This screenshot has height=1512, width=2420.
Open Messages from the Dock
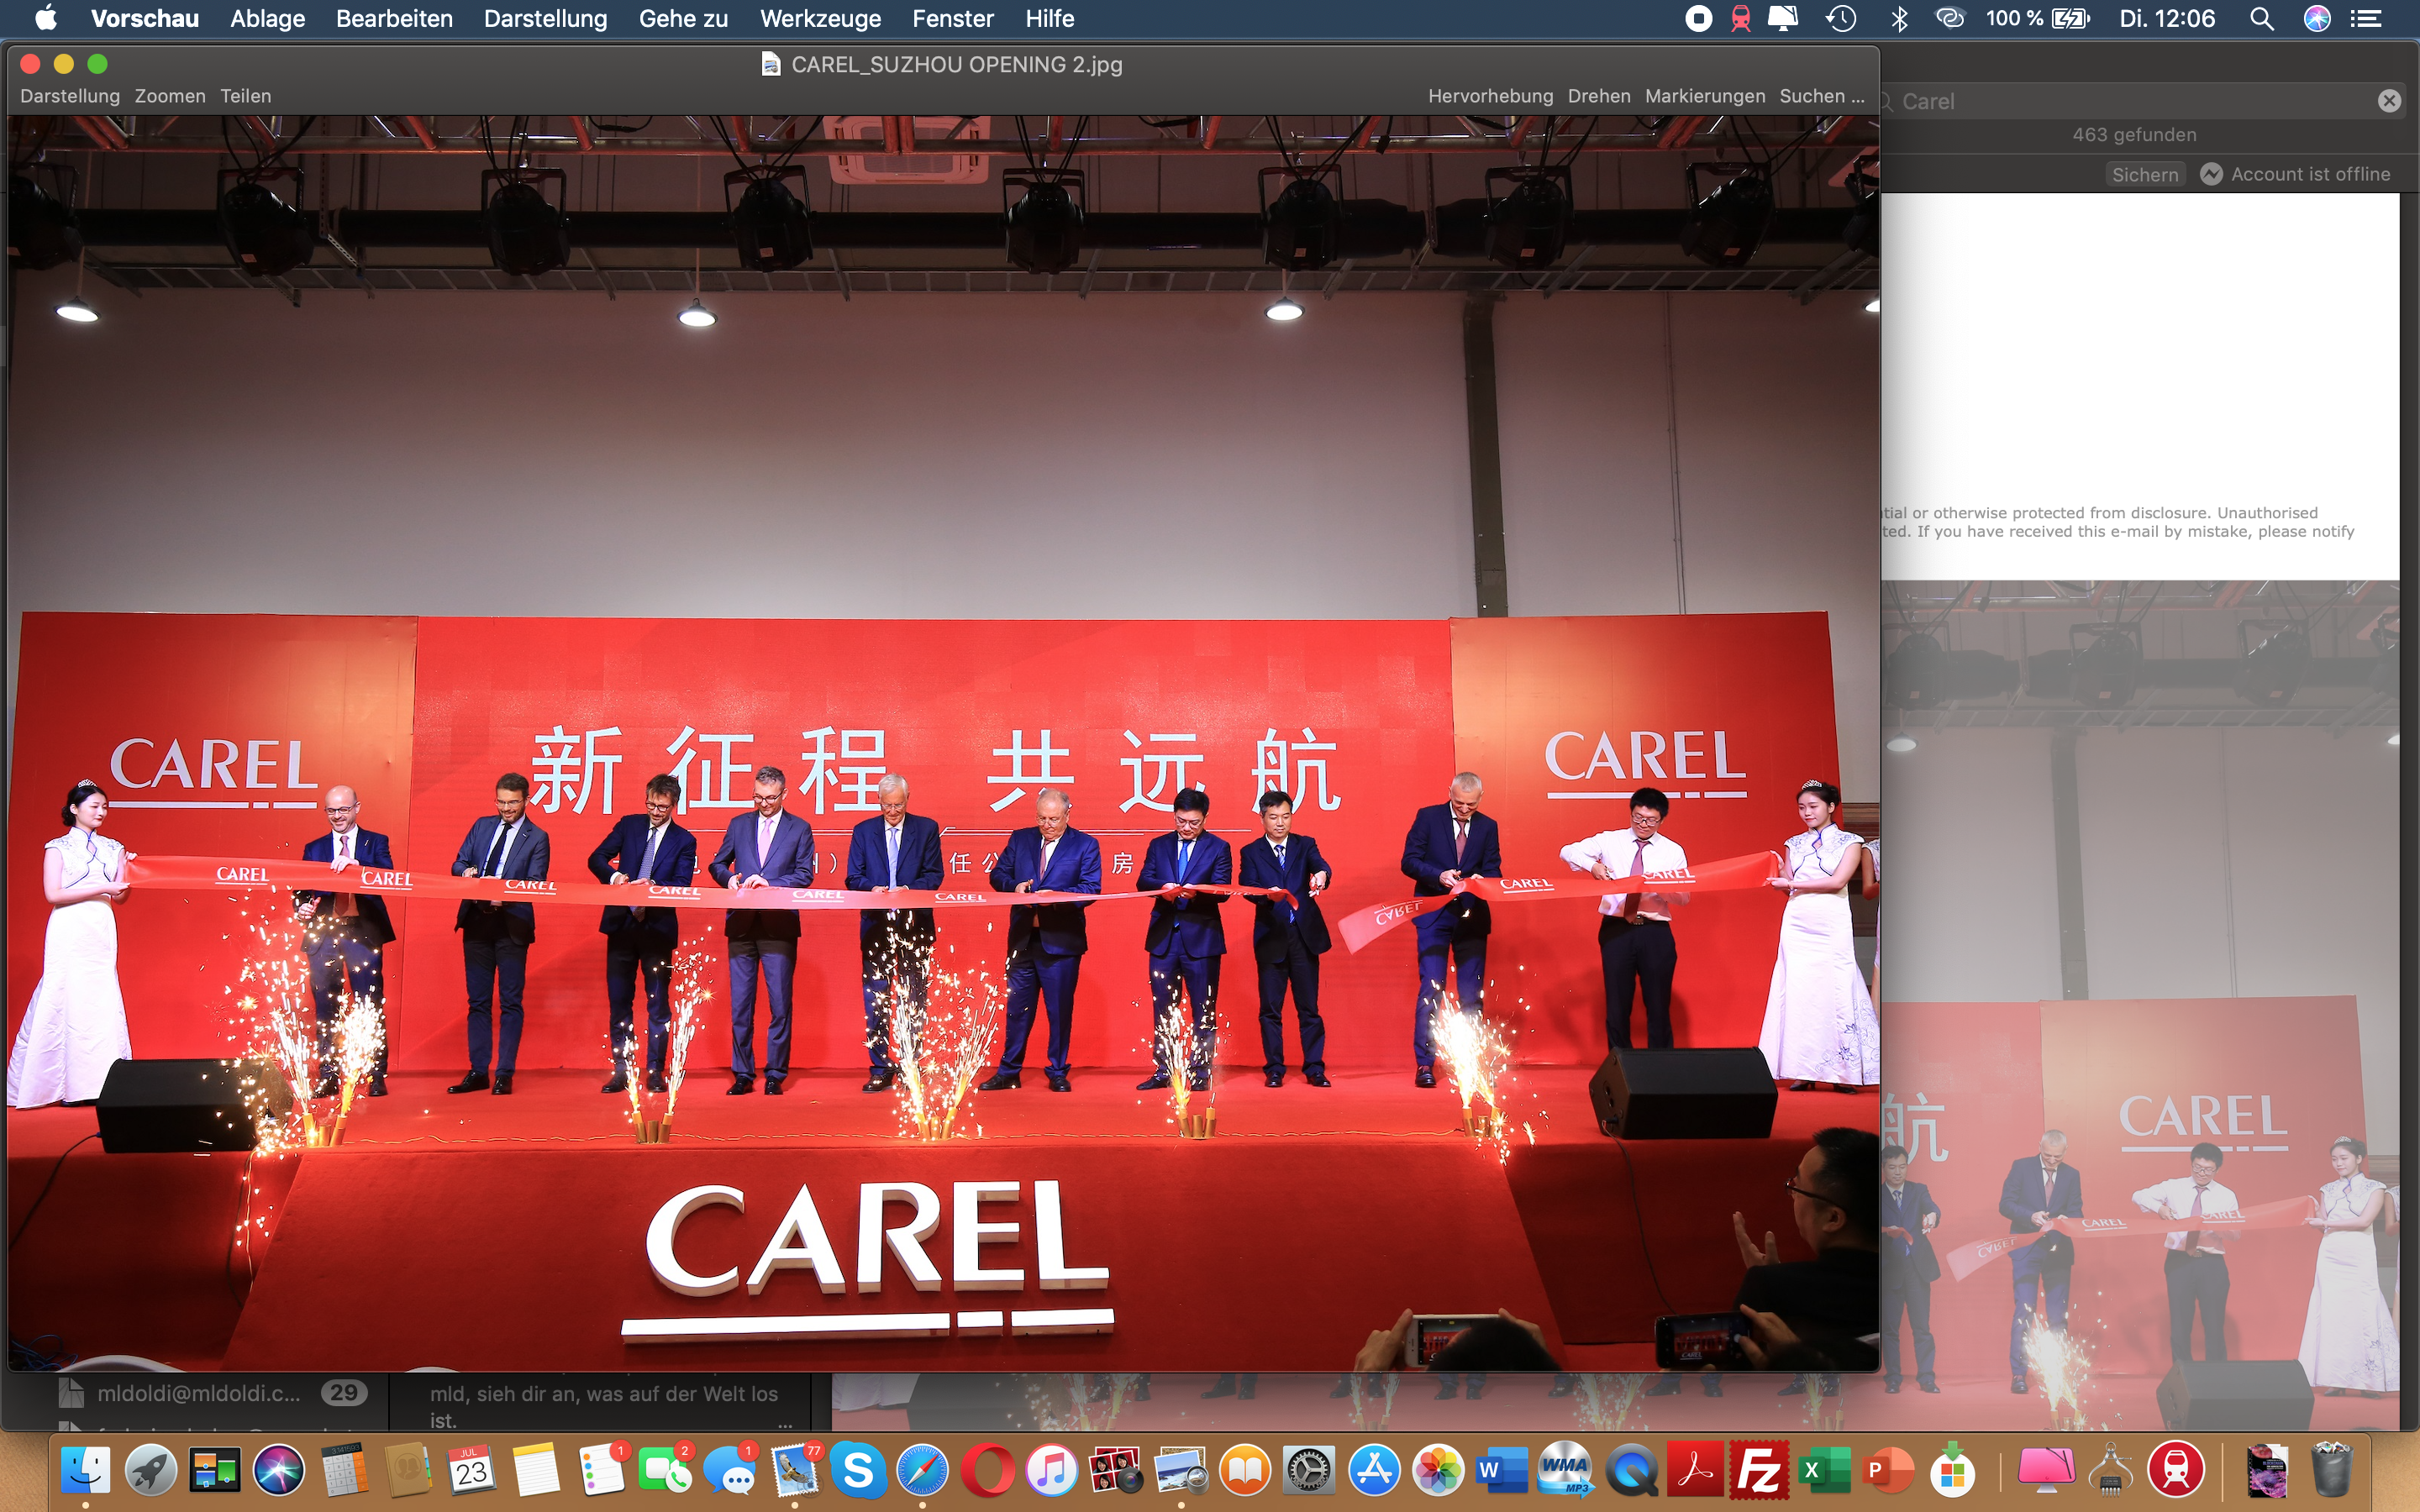tap(730, 1470)
